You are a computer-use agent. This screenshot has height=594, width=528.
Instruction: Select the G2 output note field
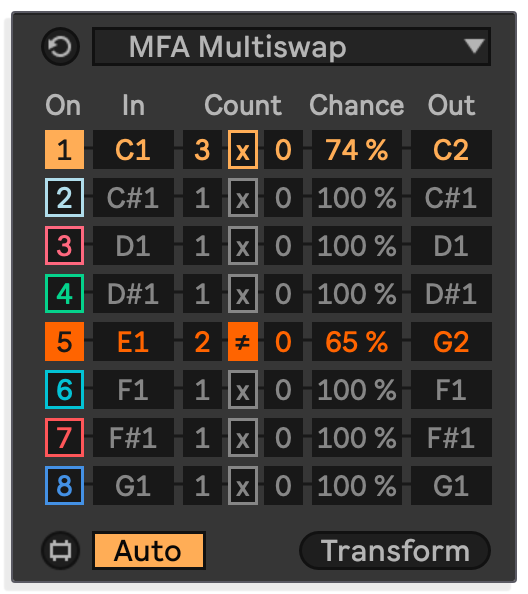tap(451, 341)
